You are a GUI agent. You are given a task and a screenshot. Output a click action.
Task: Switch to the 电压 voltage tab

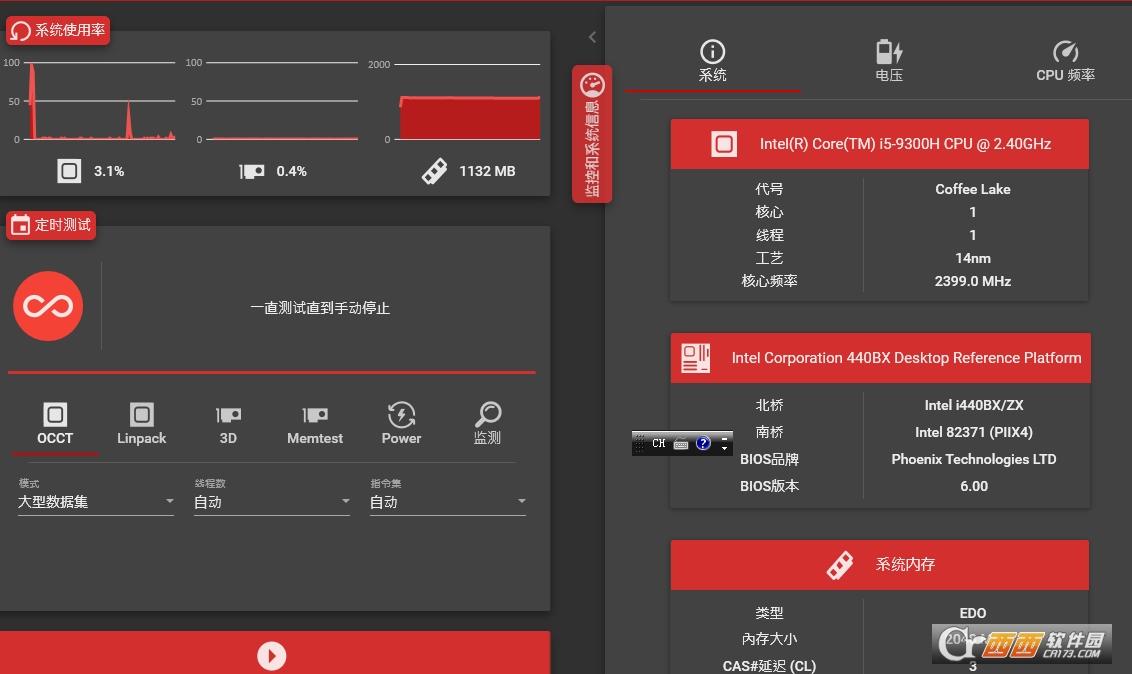click(889, 61)
